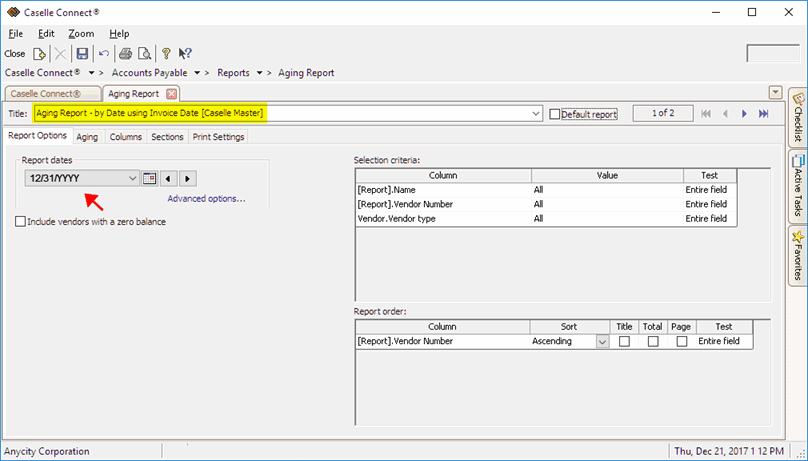
Task: Open Print Preview from the toolbar
Action: [x=145, y=53]
